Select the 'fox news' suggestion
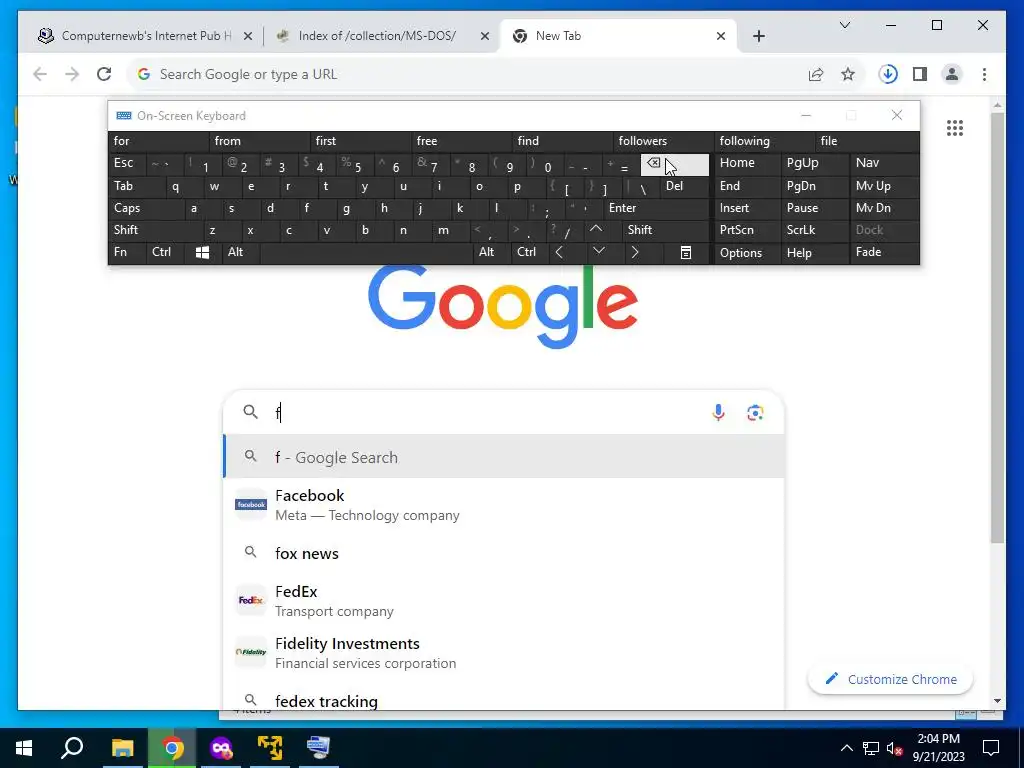 click(504, 553)
